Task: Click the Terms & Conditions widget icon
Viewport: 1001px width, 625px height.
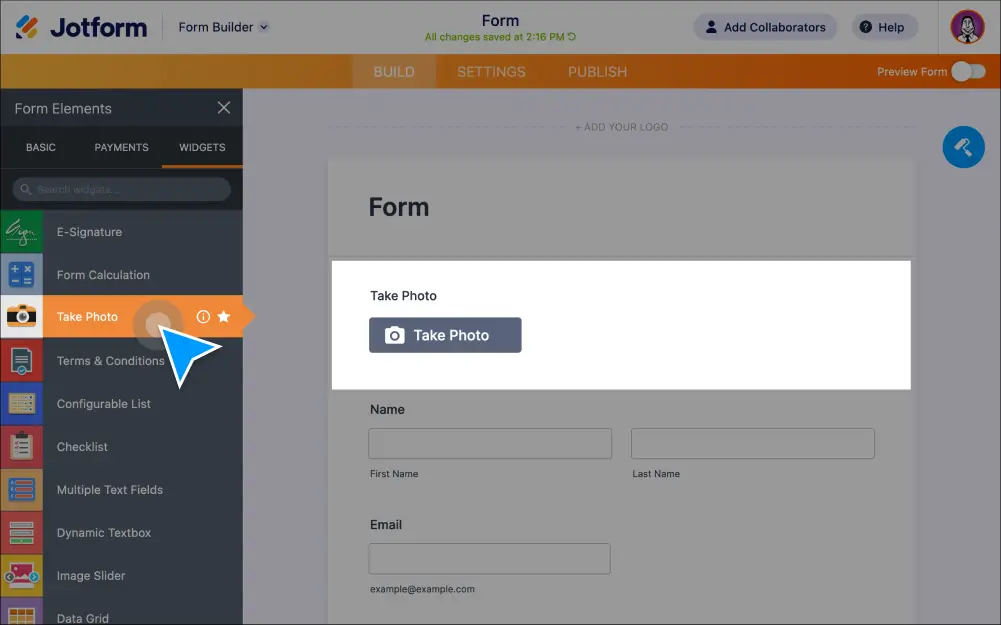Action: click(21, 361)
